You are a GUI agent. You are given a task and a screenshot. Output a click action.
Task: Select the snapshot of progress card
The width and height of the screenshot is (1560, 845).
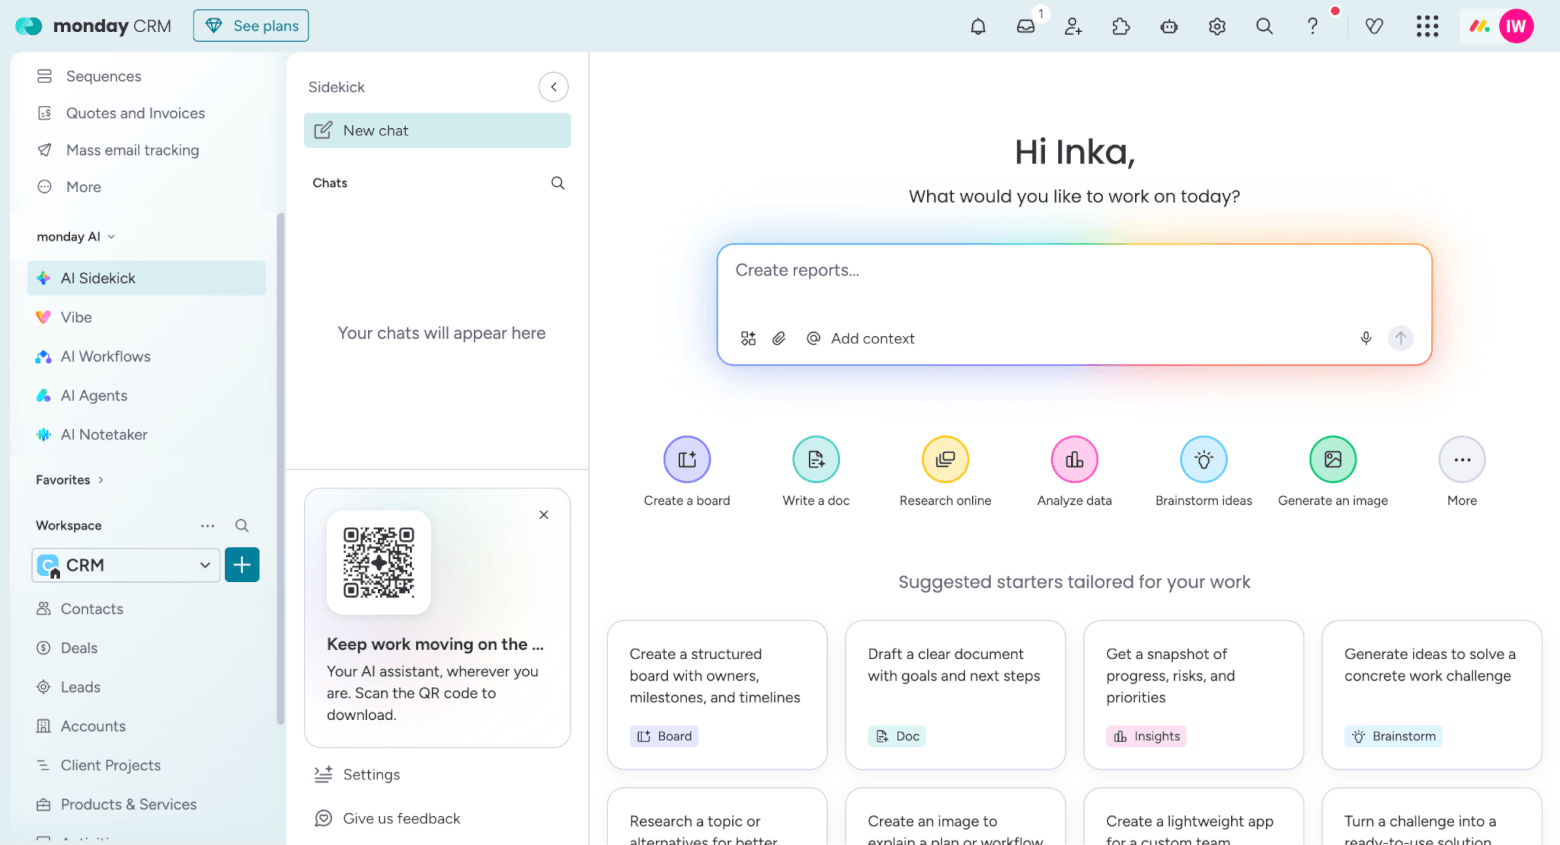point(1194,695)
